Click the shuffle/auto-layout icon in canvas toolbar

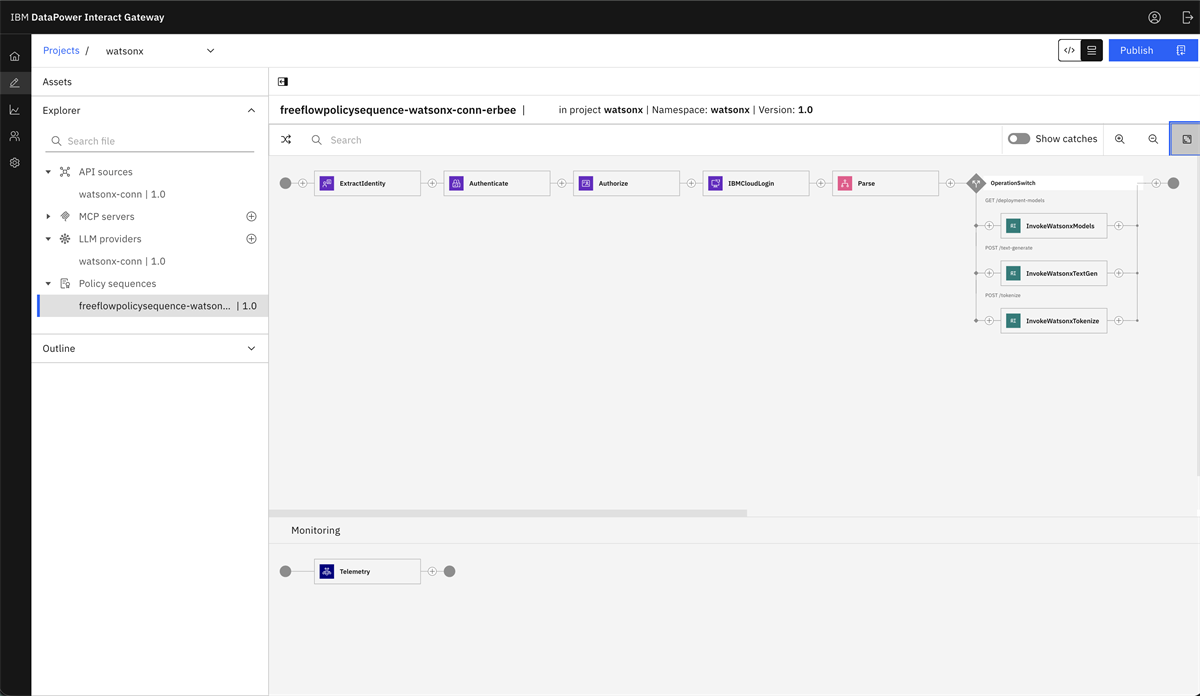point(286,140)
